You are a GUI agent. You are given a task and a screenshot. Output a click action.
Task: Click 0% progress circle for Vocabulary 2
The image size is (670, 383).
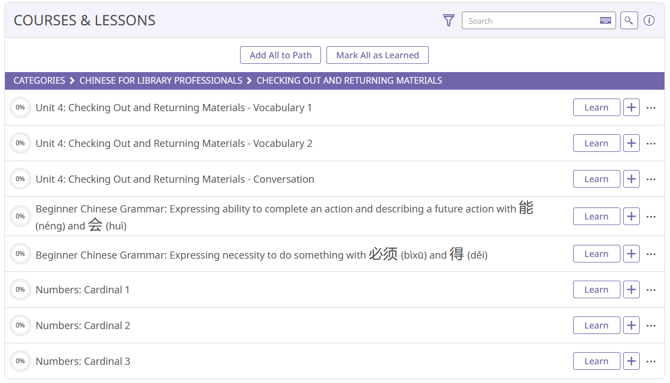pyautogui.click(x=20, y=143)
